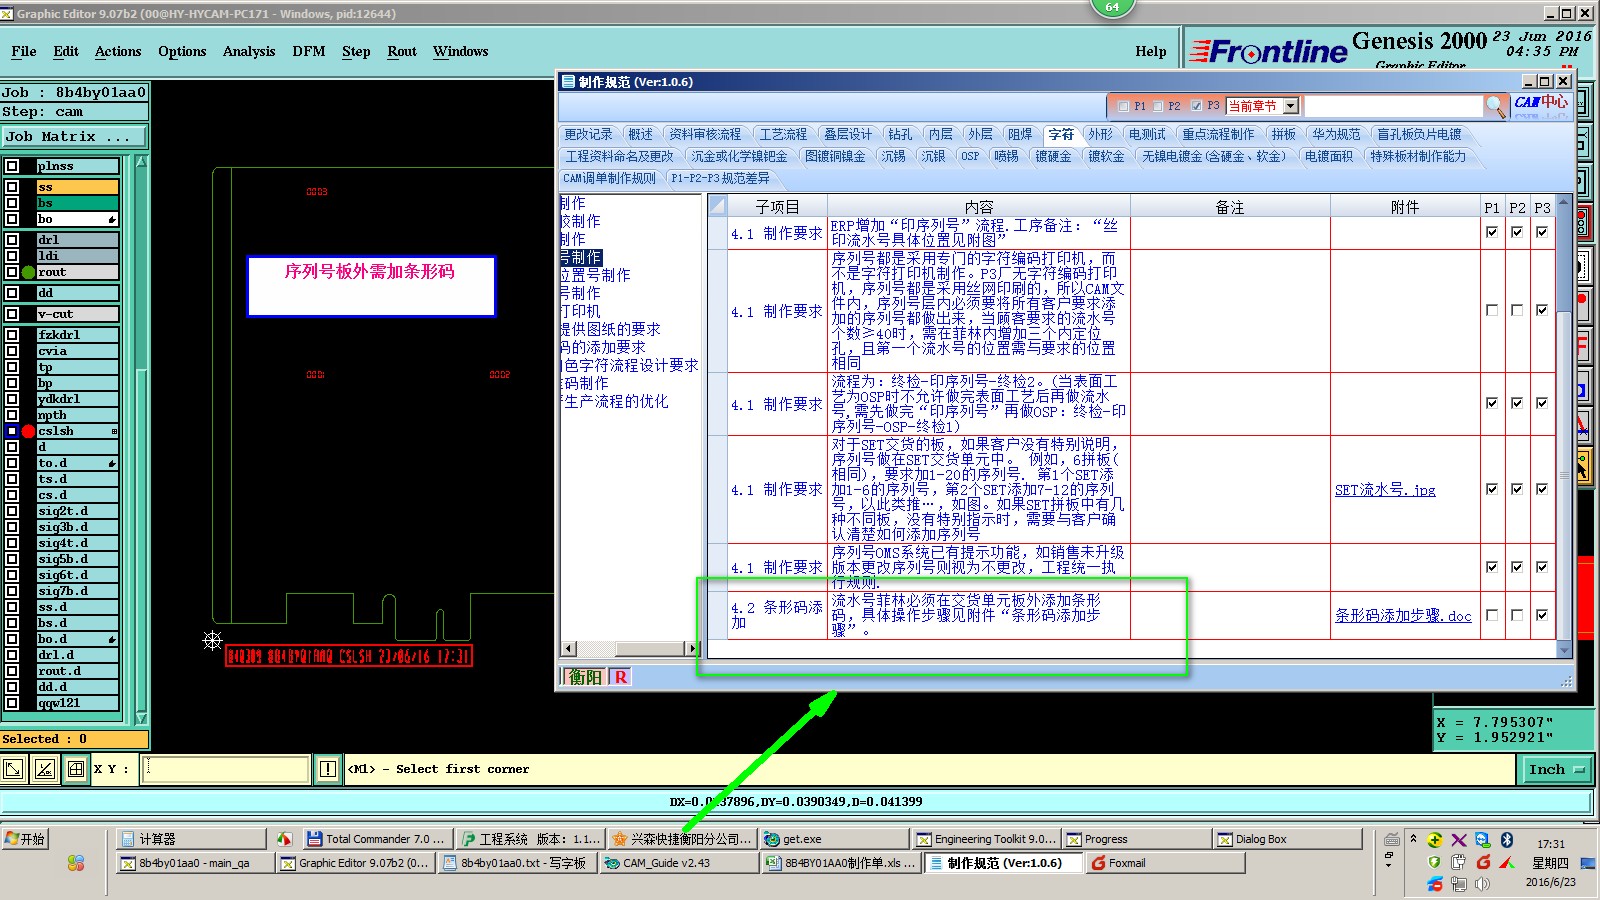Click the taskbar toolbar down arrow
Image resolution: width=1600 pixels, height=900 pixels.
1389,863
